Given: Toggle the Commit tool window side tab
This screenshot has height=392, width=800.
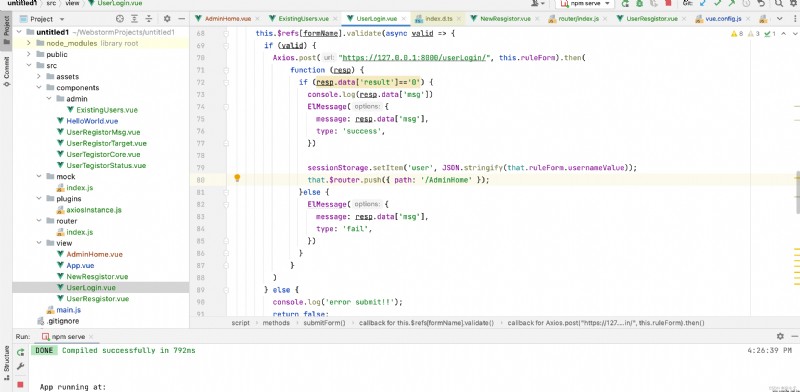Looking at the screenshot, I should (x=6, y=71).
